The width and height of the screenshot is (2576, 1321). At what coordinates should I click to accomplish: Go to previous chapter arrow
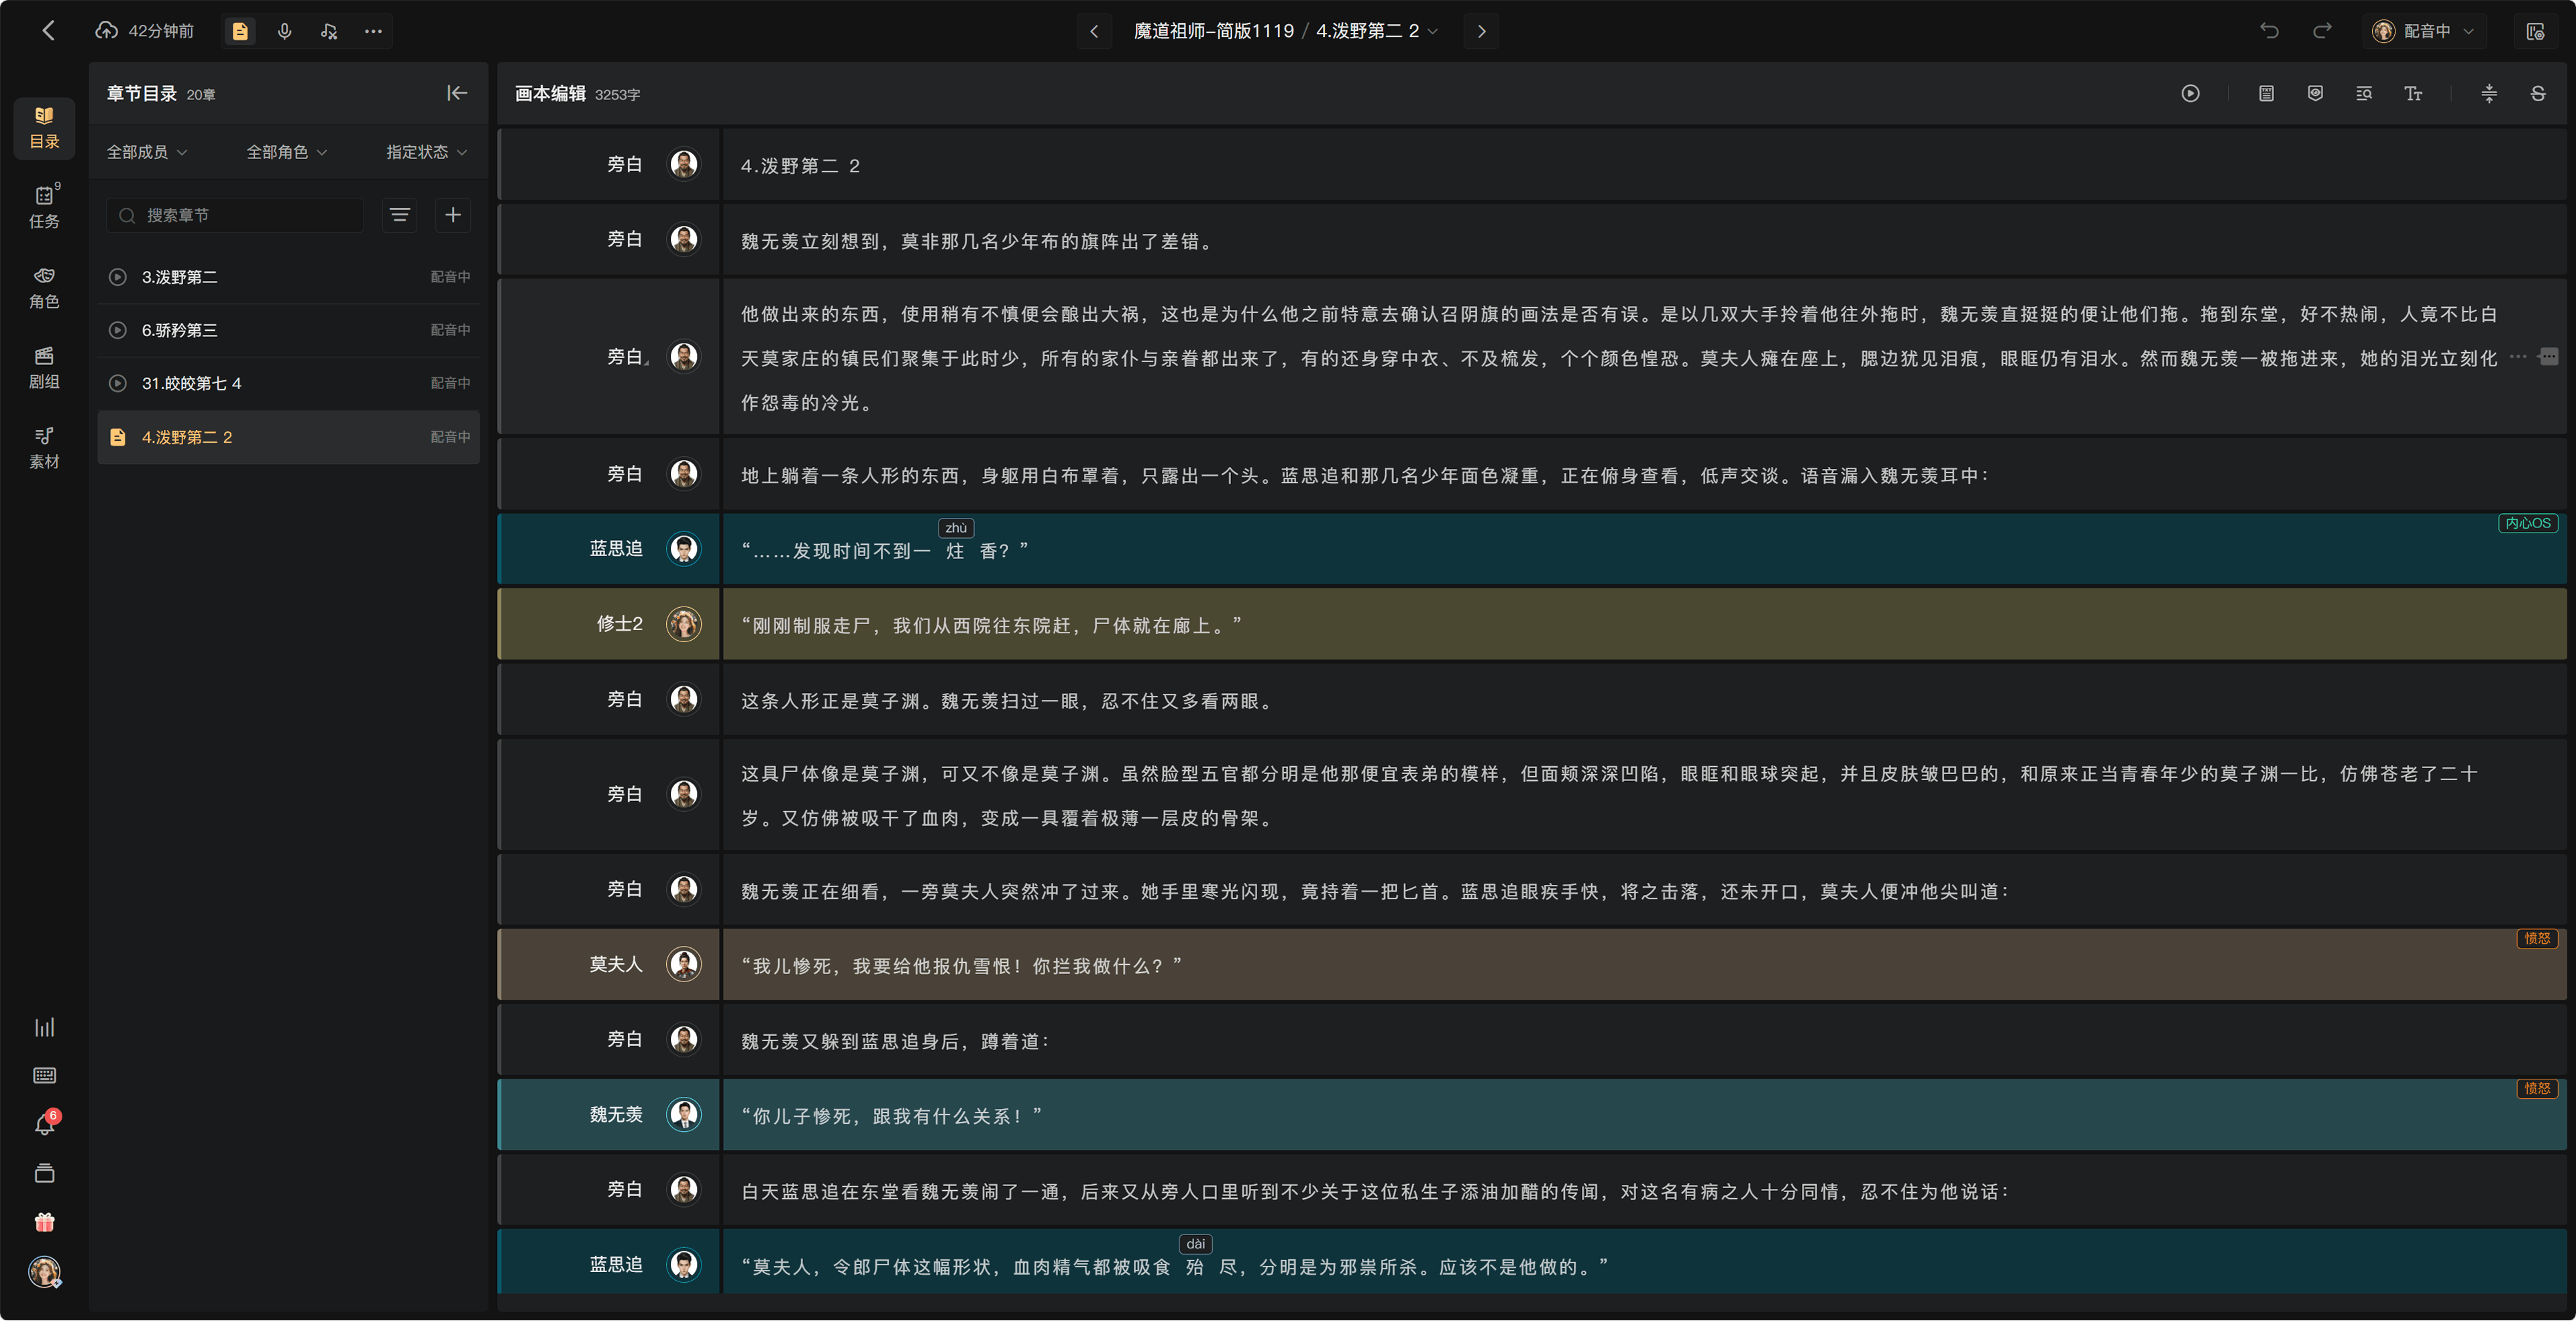(x=1094, y=31)
